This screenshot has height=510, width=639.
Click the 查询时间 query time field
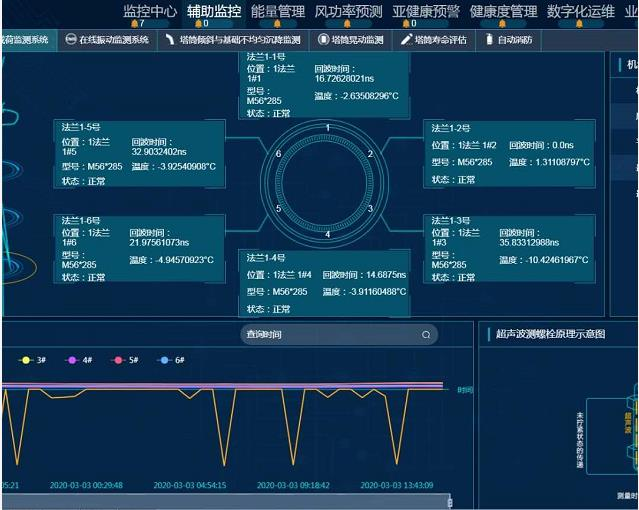tap(339, 335)
